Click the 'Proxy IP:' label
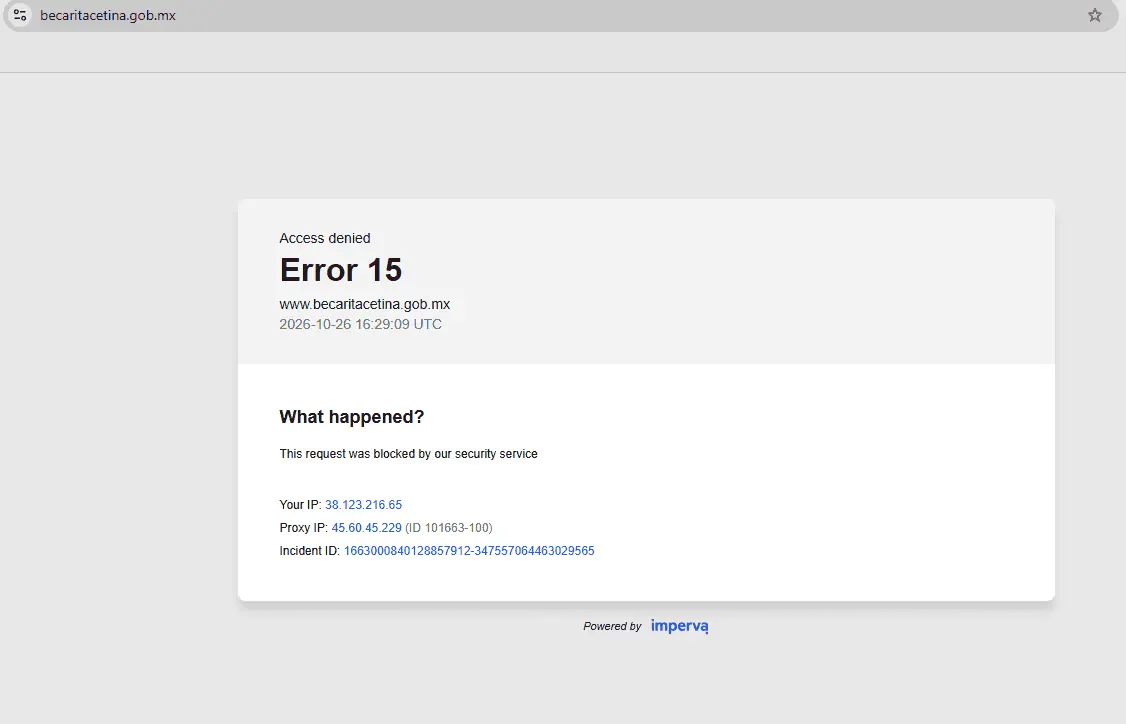 (304, 528)
